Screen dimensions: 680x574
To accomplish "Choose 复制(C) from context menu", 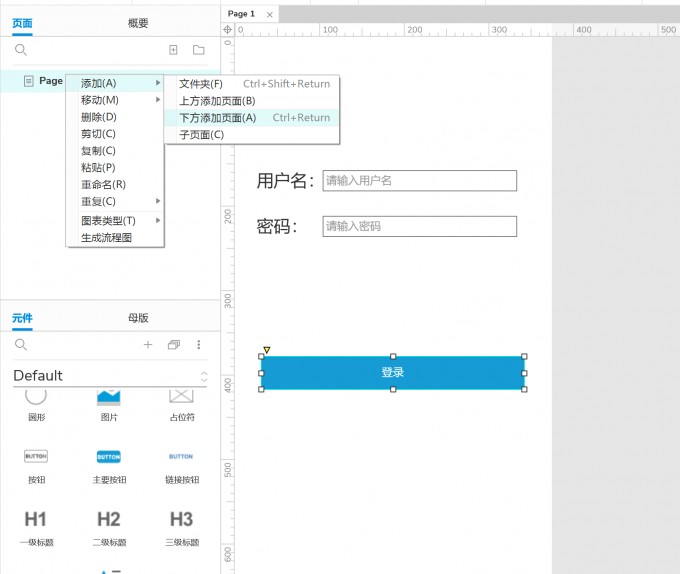I will pyautogui.click(x=115, y=151).
